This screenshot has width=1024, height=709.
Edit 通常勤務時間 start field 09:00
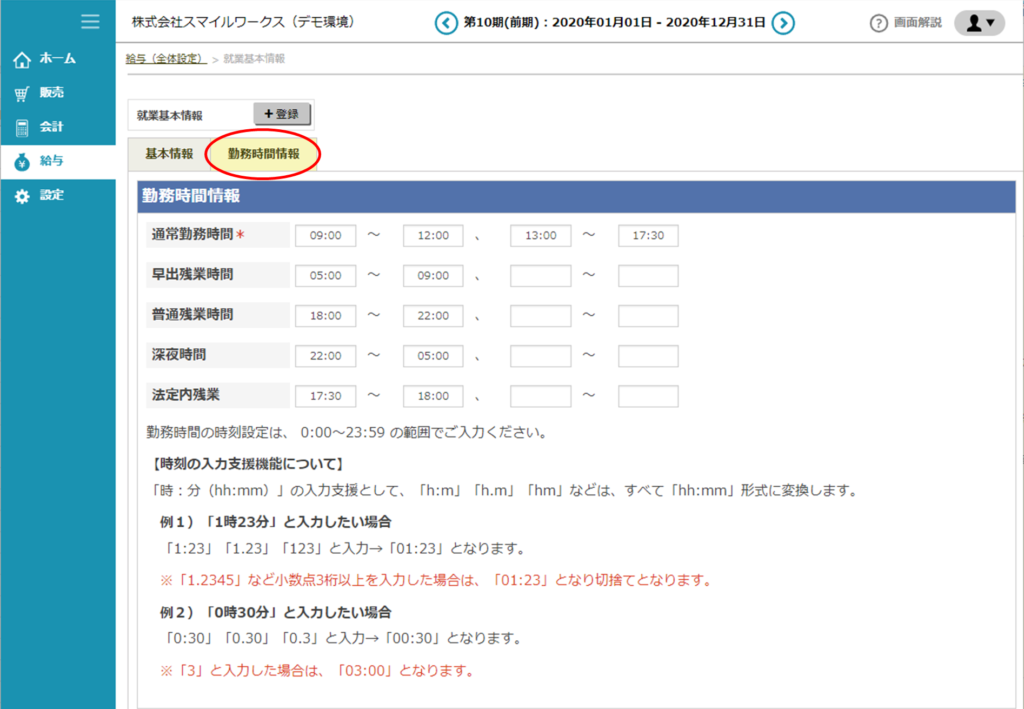325,236
